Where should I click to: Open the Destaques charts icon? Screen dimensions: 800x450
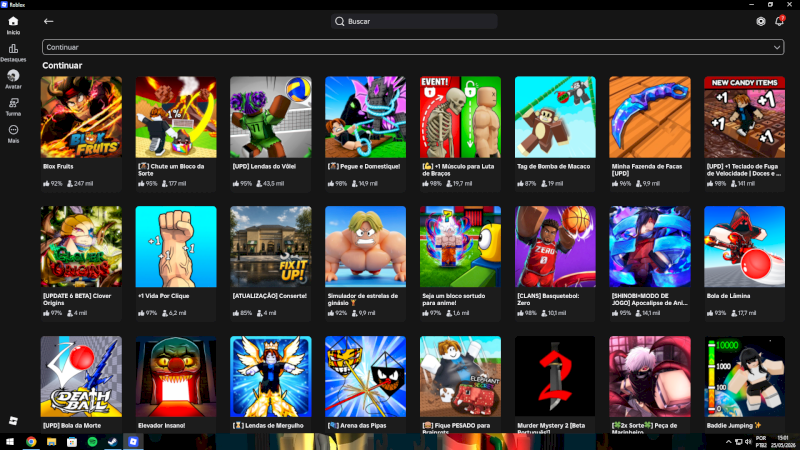coord(13,49)
